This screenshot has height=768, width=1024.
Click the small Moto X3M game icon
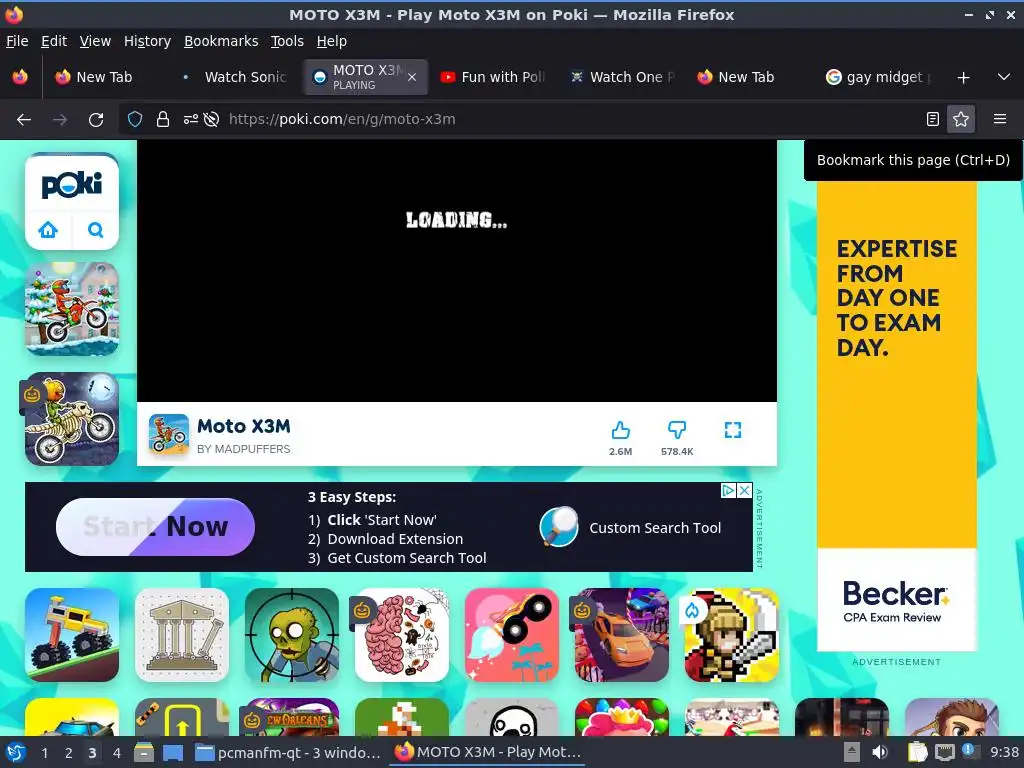click(168, 434)
